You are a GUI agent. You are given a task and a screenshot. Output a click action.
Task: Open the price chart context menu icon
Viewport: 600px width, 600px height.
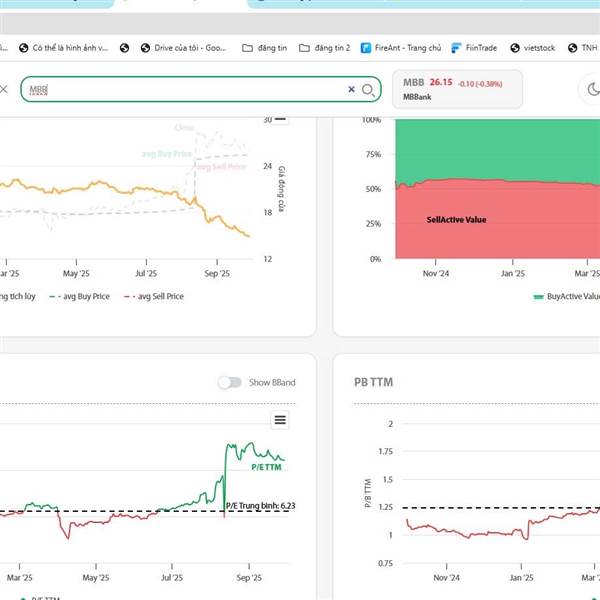280,119
